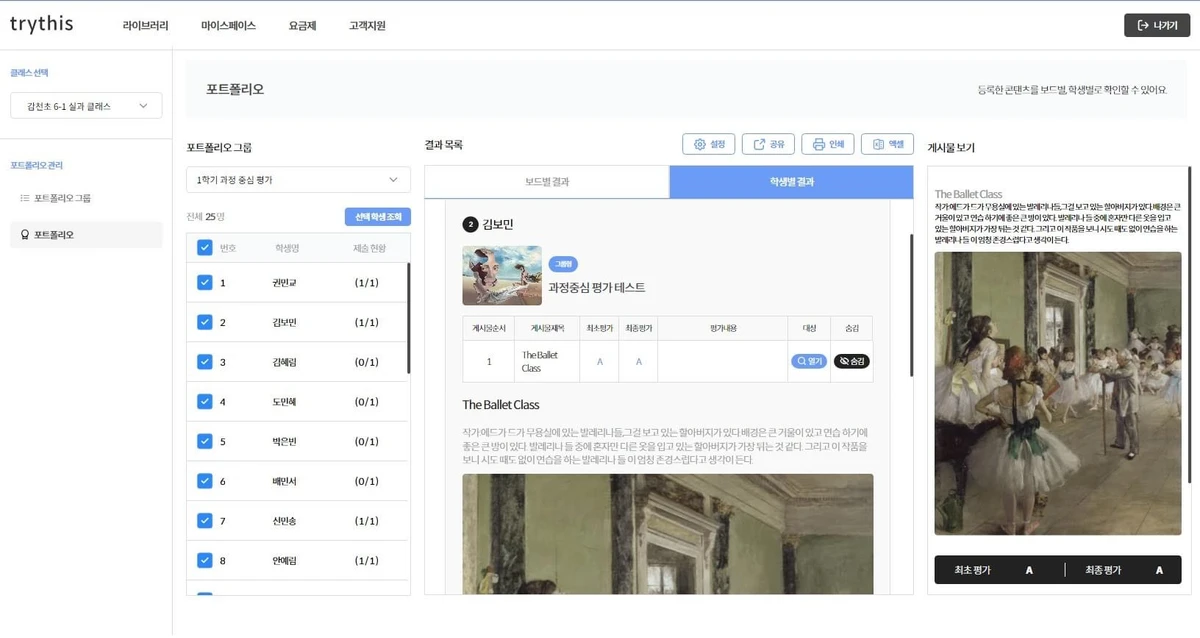The height and width of the screenshot is (638, 1200).
Task: Click the table cell 'The Ballet Class'
Action: coord(548,361)
